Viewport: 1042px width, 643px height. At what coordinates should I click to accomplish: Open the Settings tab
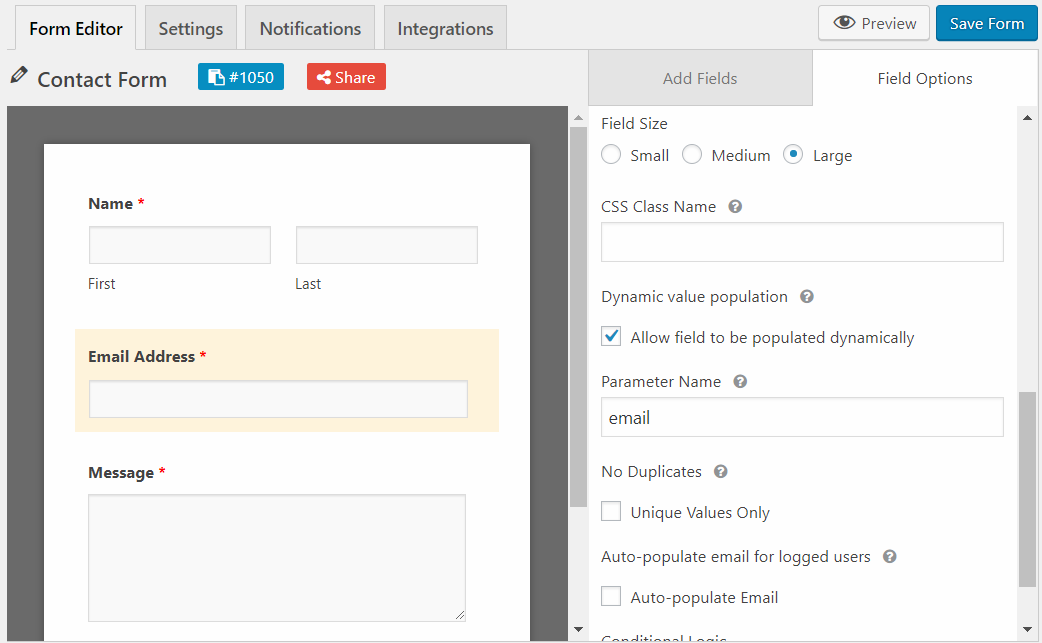[x=191, y=29]
